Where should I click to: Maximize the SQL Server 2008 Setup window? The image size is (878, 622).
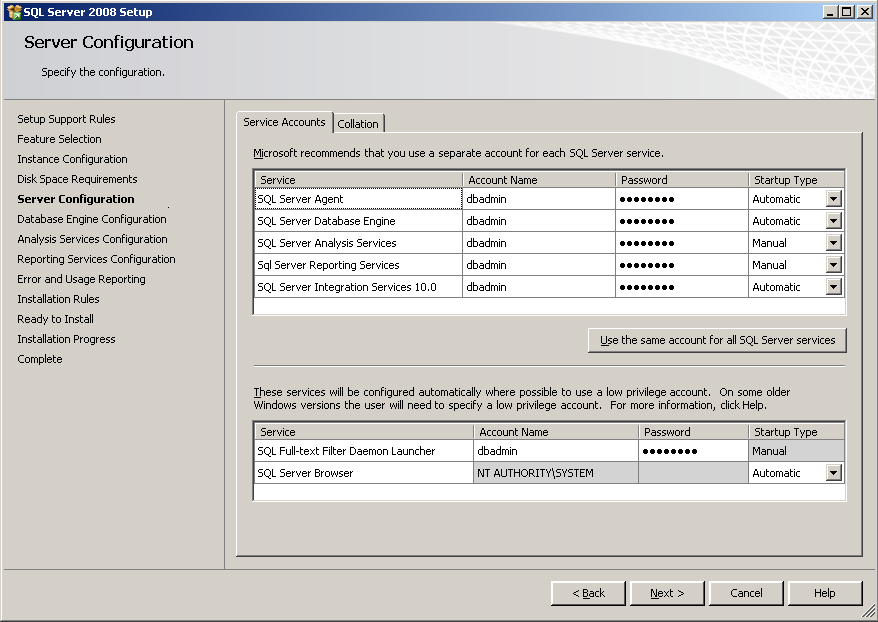pyautogui.click(x=847, y=12)
